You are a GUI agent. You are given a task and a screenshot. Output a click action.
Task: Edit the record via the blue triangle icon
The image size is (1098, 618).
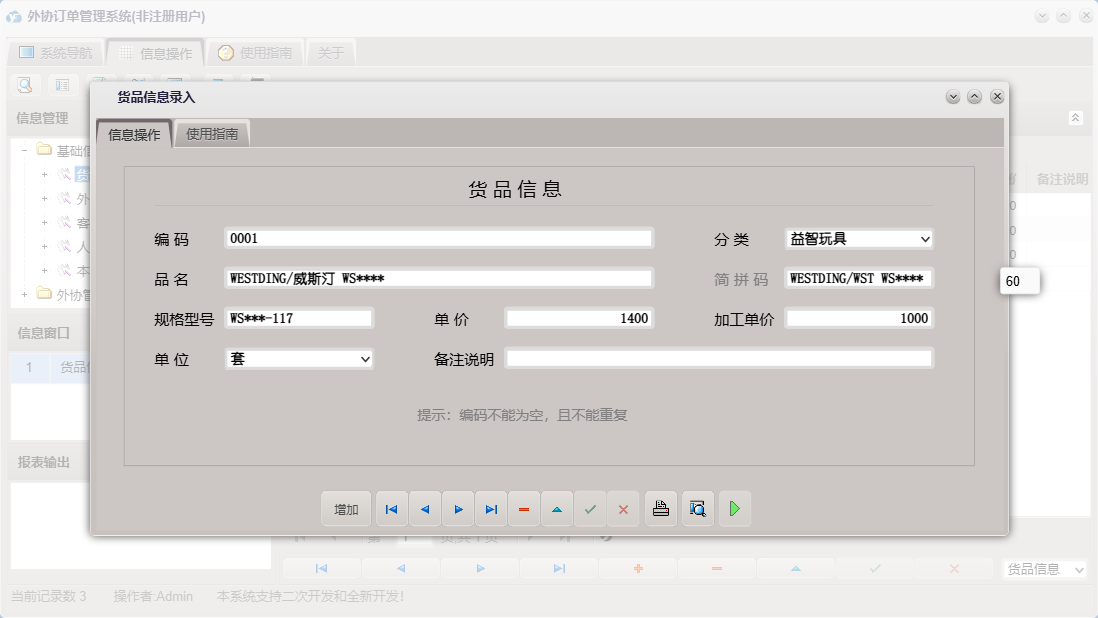tap(557, 509)
